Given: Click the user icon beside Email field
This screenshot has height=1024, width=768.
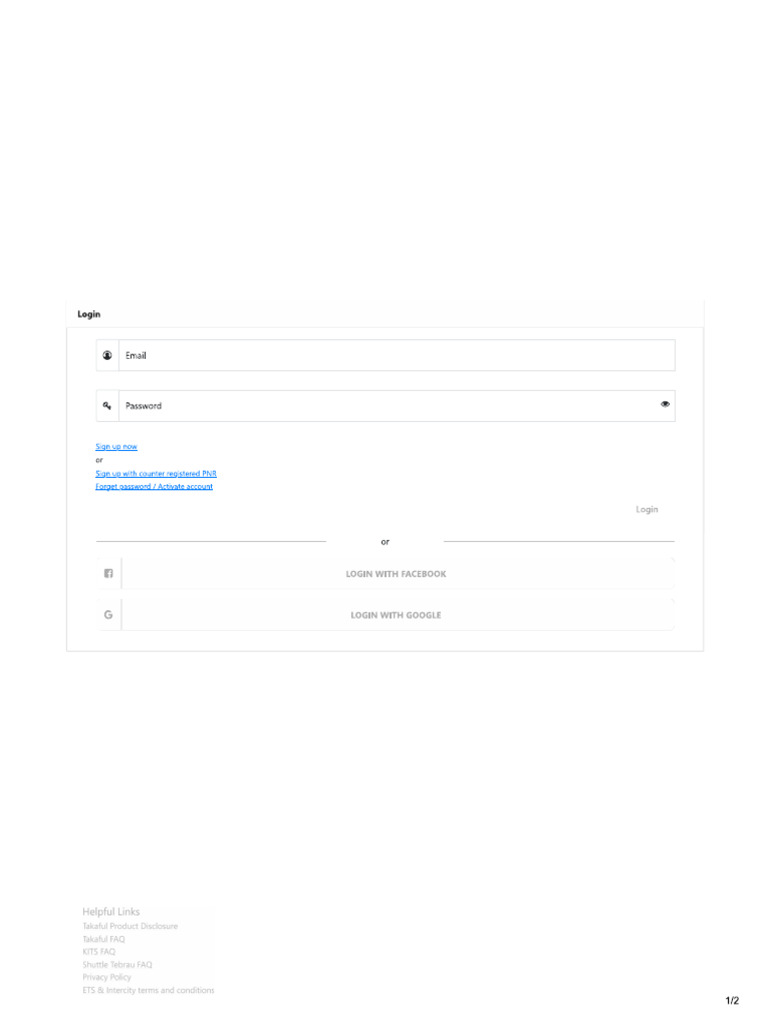Looking at the screenshot, I should (x=108, y=355).
